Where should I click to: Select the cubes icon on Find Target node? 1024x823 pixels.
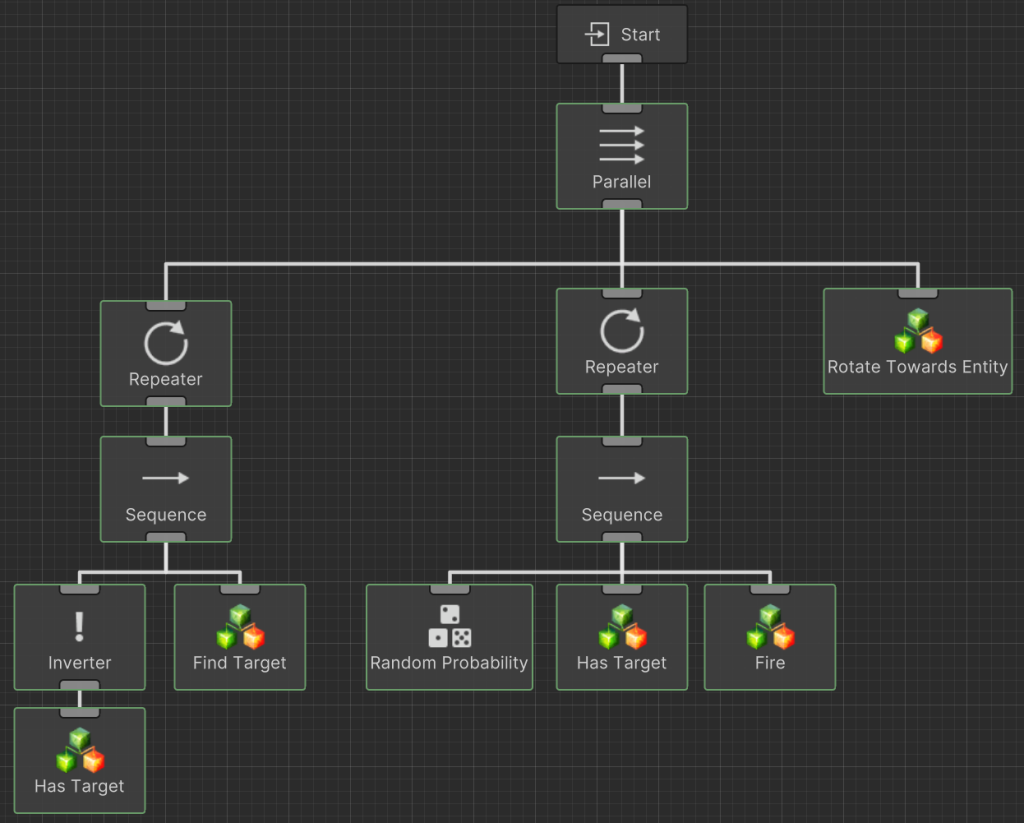[x=240, y=627]
